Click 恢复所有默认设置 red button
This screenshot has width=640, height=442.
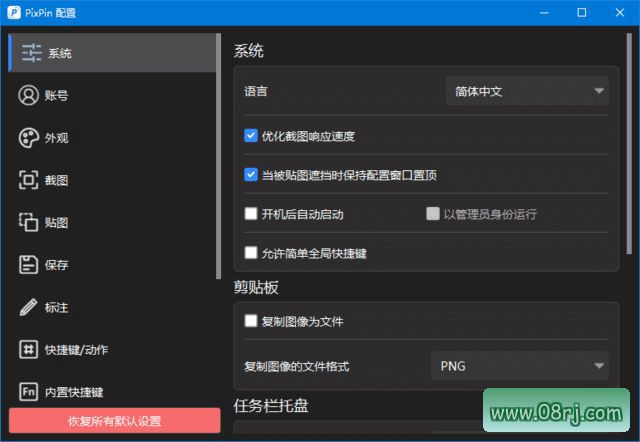pos(115,421)
